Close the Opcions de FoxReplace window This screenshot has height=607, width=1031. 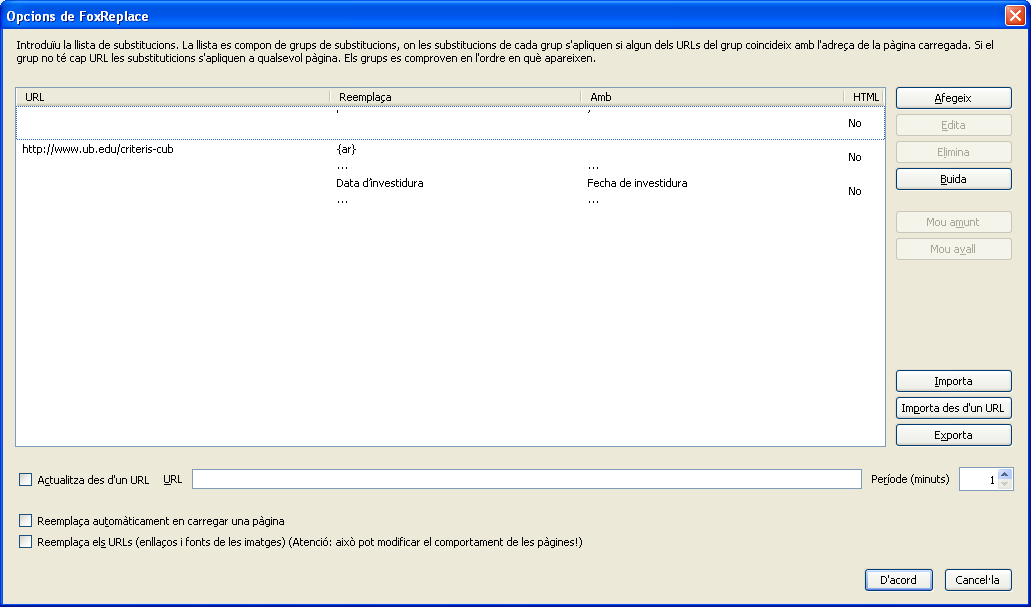click(1014, 16)
